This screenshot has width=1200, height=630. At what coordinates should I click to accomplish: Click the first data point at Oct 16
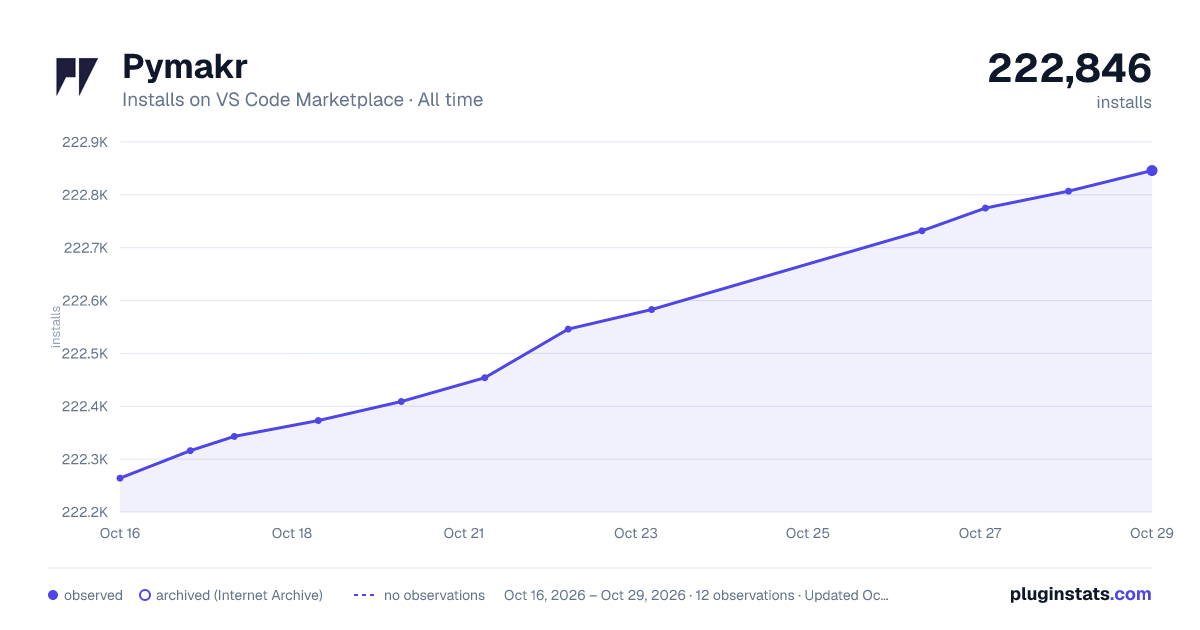pos(120,478)
